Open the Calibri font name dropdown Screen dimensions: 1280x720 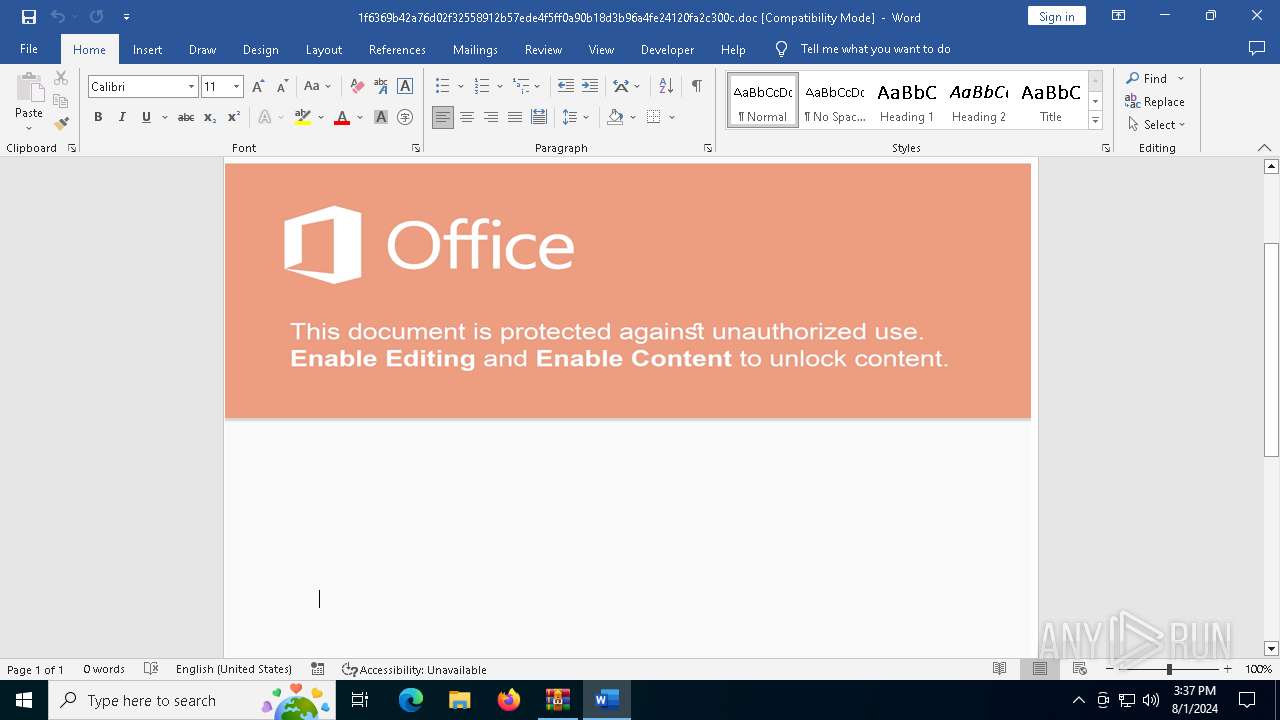[191, 87]
